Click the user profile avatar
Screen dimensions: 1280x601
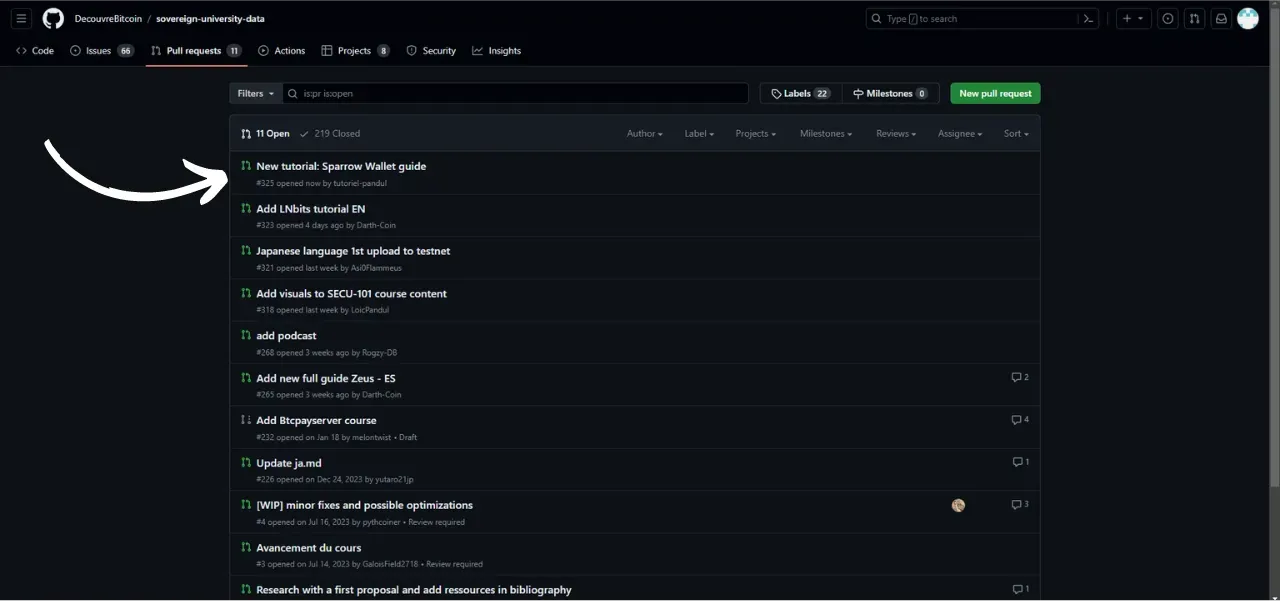1247,18
